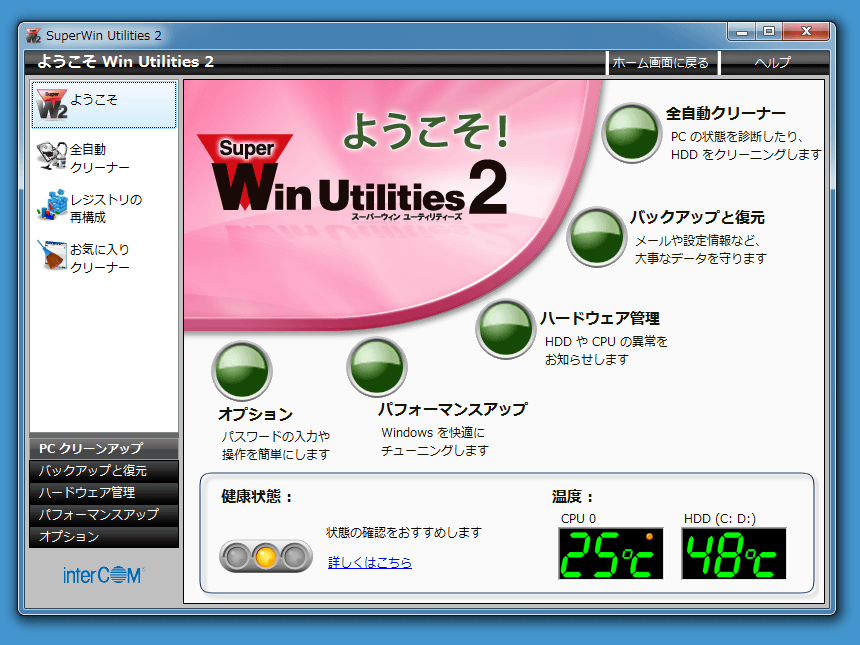This screenshot has width=860, height=645.
Task: Select the ようこそ W2 sidebar icon
Action: (x=52, y=104)
